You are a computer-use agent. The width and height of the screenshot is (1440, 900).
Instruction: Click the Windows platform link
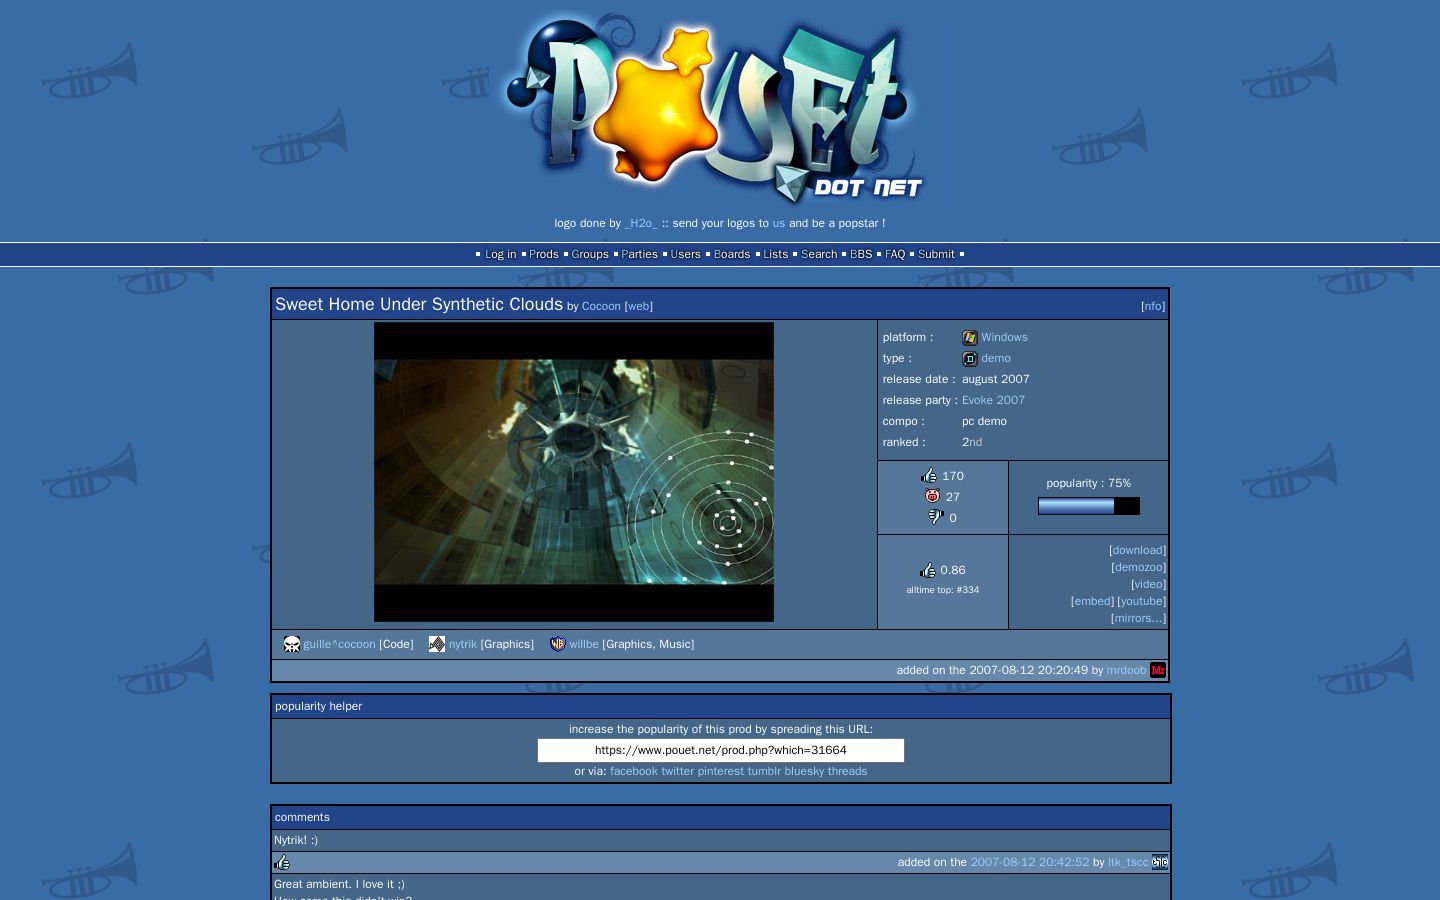1004,338
